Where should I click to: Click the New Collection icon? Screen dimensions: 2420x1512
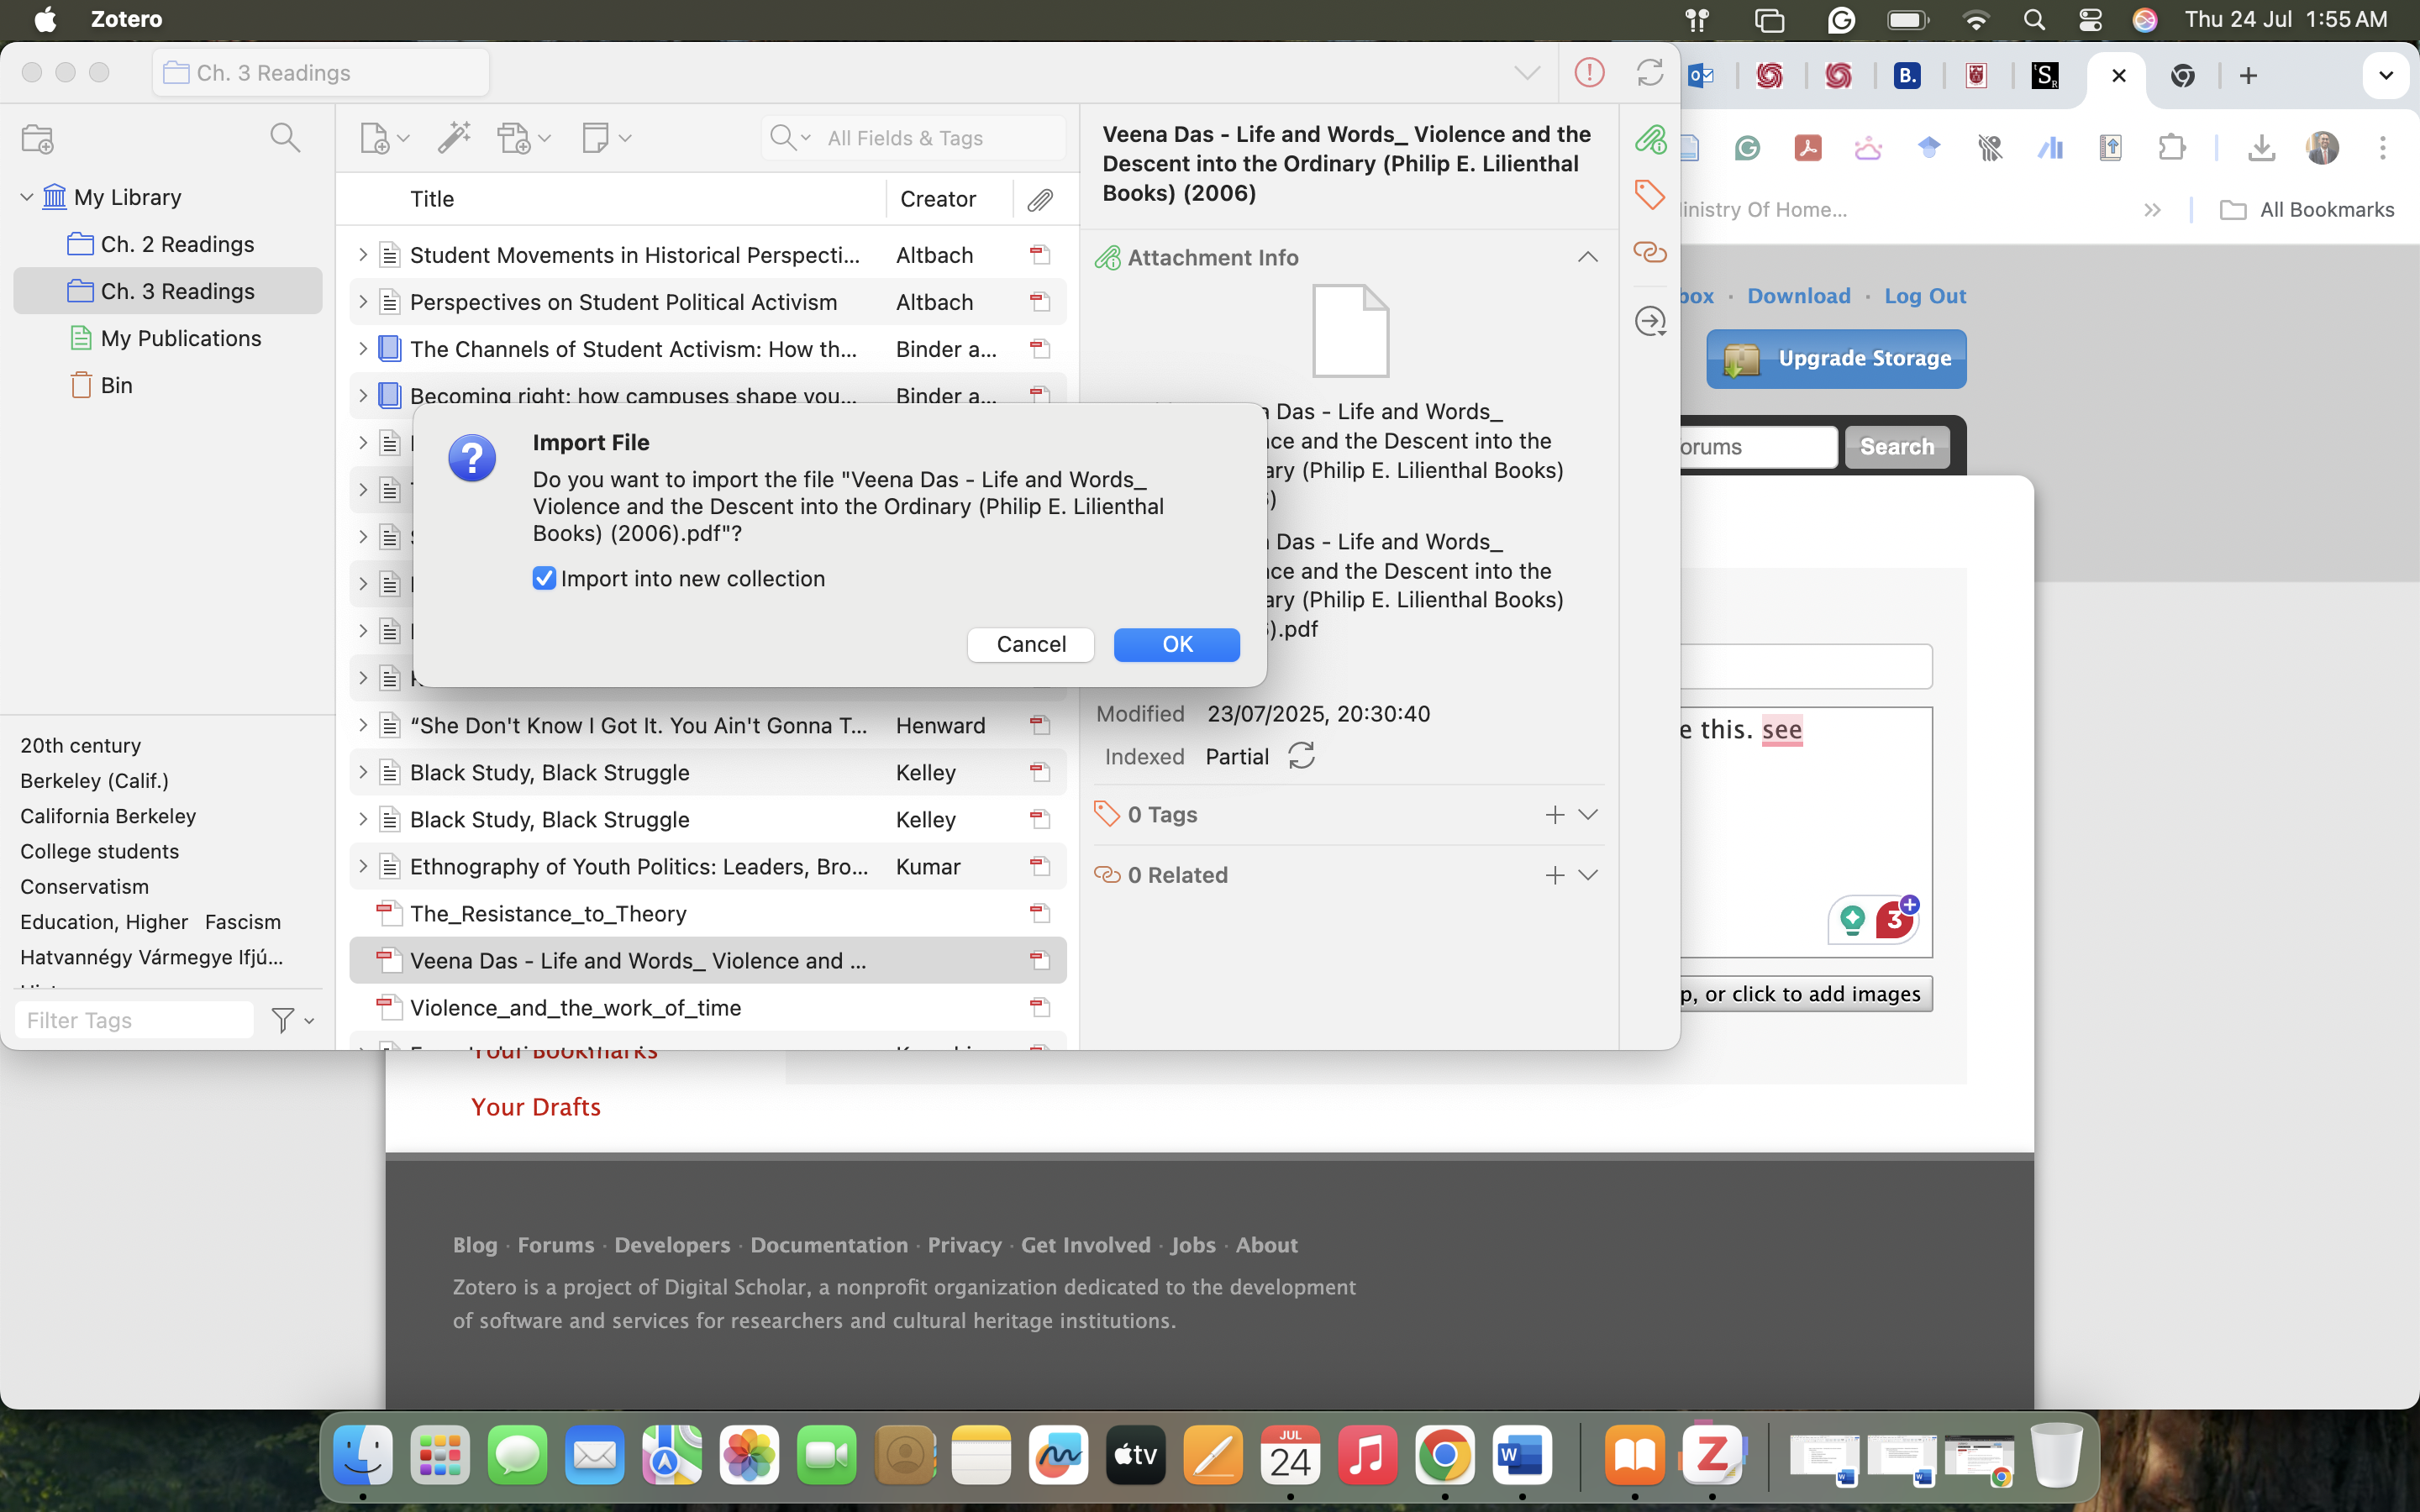click(x=37, y=138)
